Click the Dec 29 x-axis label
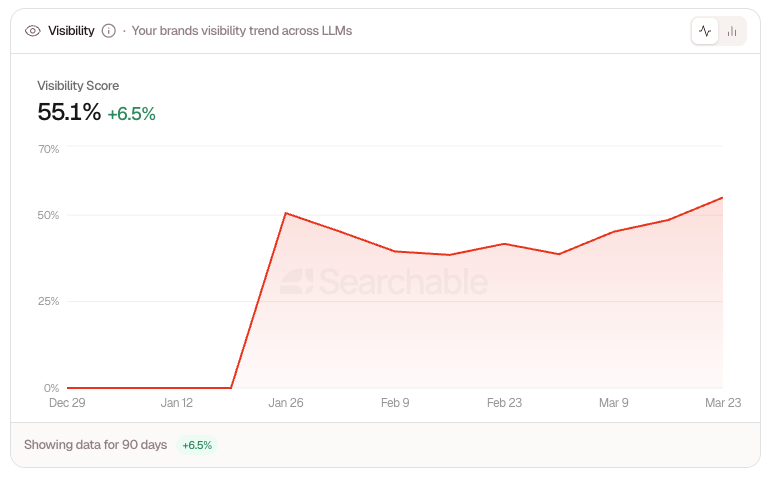This screenshot has width=775, height=480. pyautogui.click(x=67, y=403)
